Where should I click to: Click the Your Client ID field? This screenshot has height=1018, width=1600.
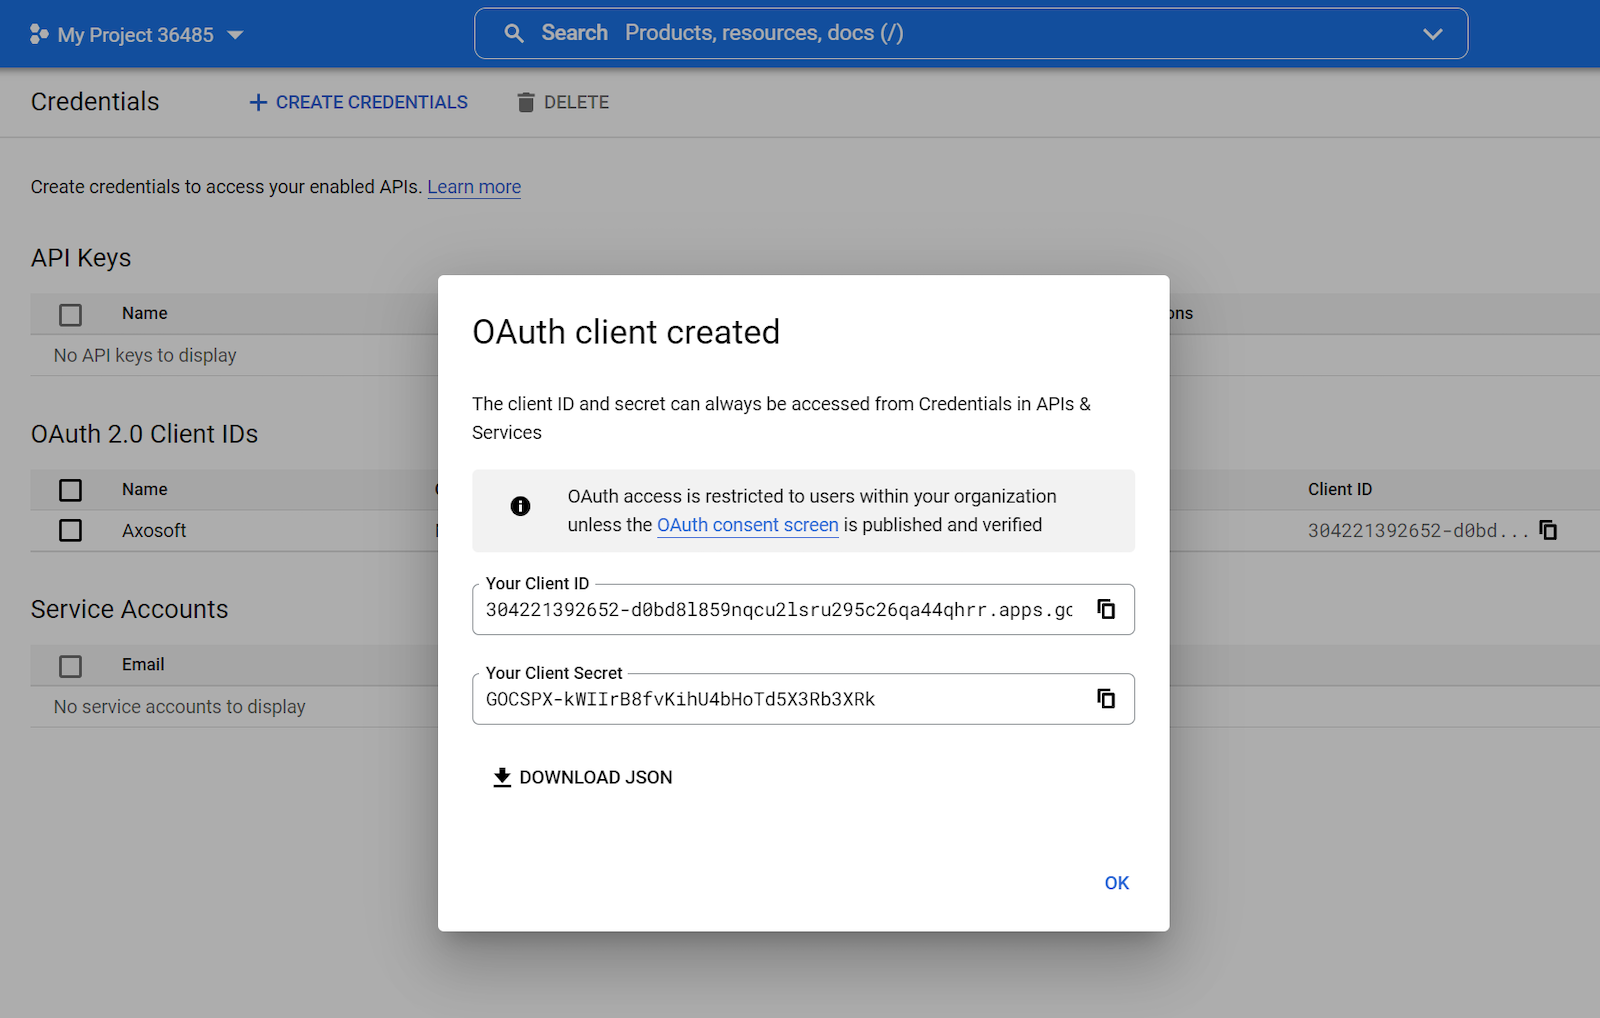(x=803, y=609)
